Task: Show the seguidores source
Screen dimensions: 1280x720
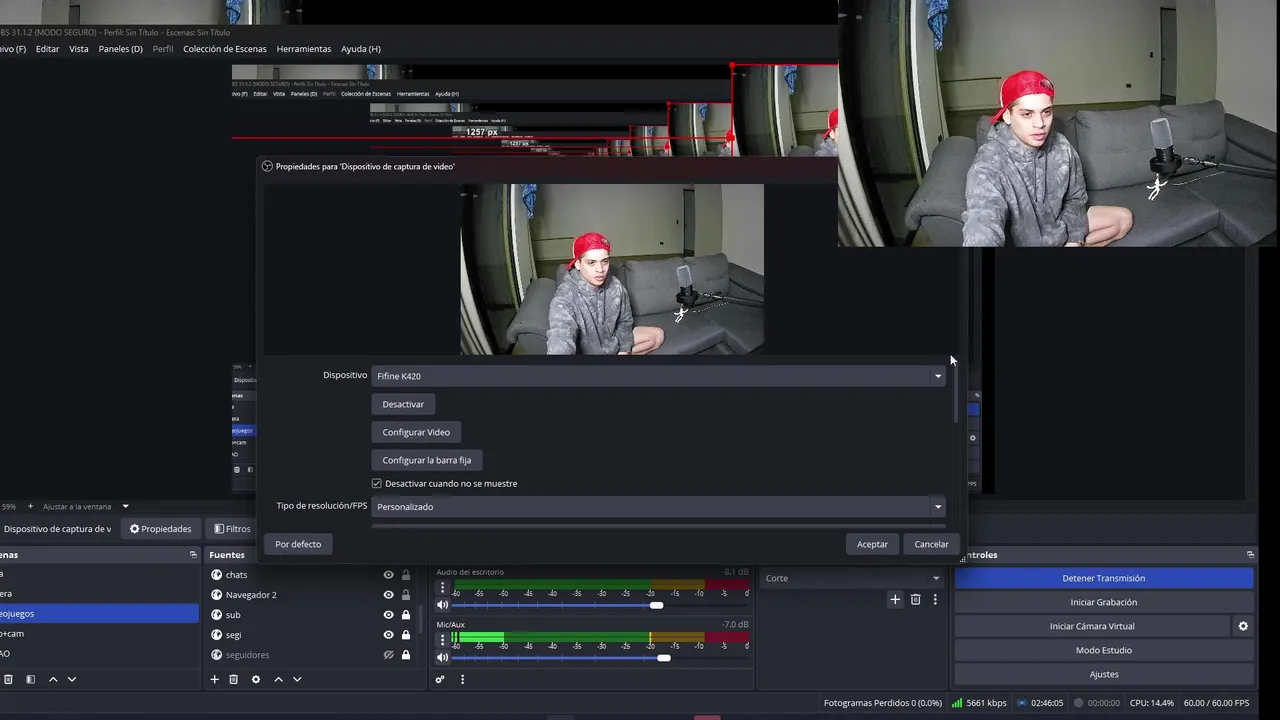Action: pyautogui.click(x=389, y=655)
